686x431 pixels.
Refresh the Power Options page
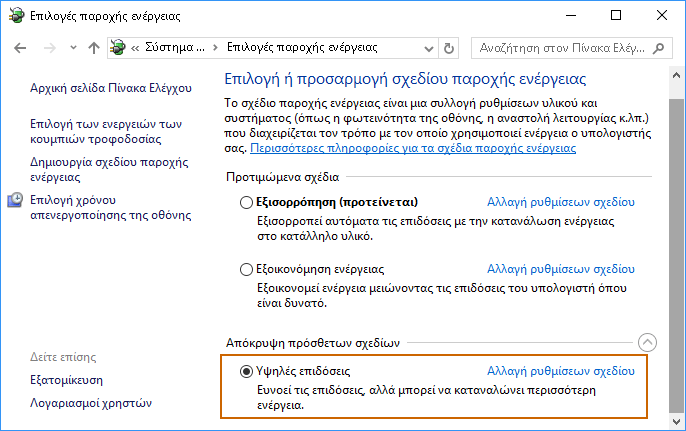point(449,48)
